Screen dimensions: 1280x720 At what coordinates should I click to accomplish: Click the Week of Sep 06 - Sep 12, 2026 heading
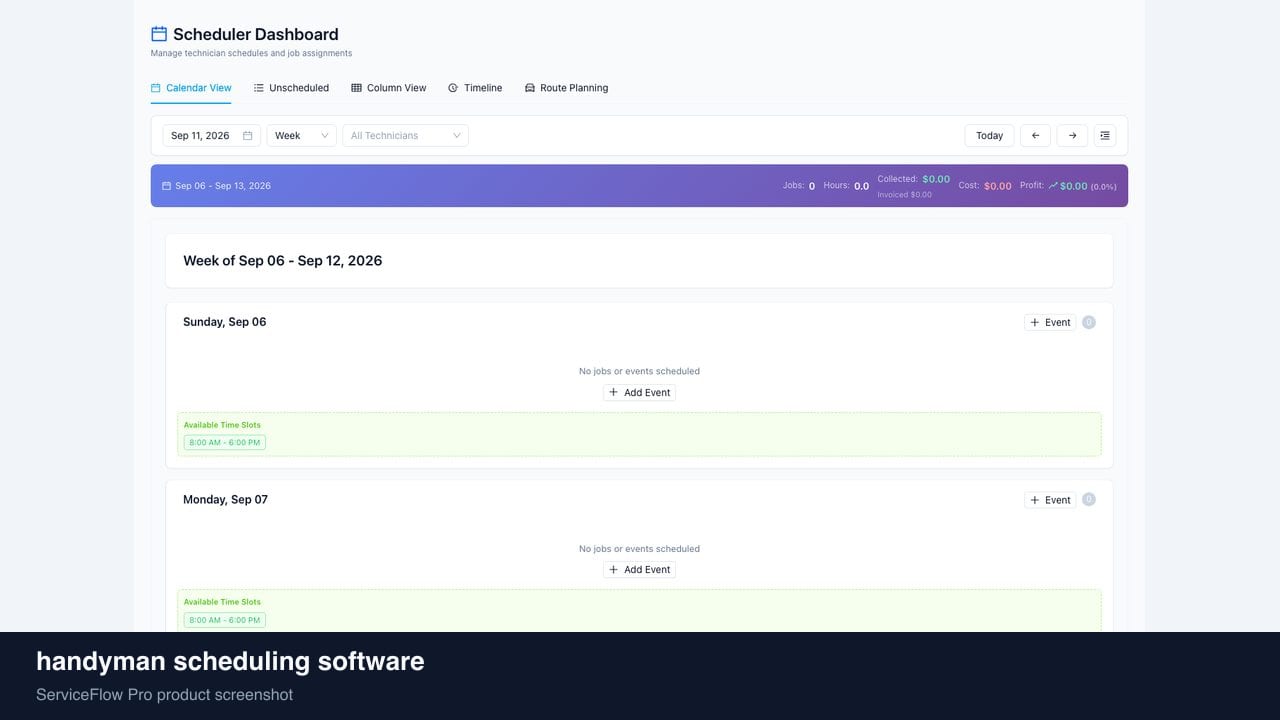pos(283,261)
